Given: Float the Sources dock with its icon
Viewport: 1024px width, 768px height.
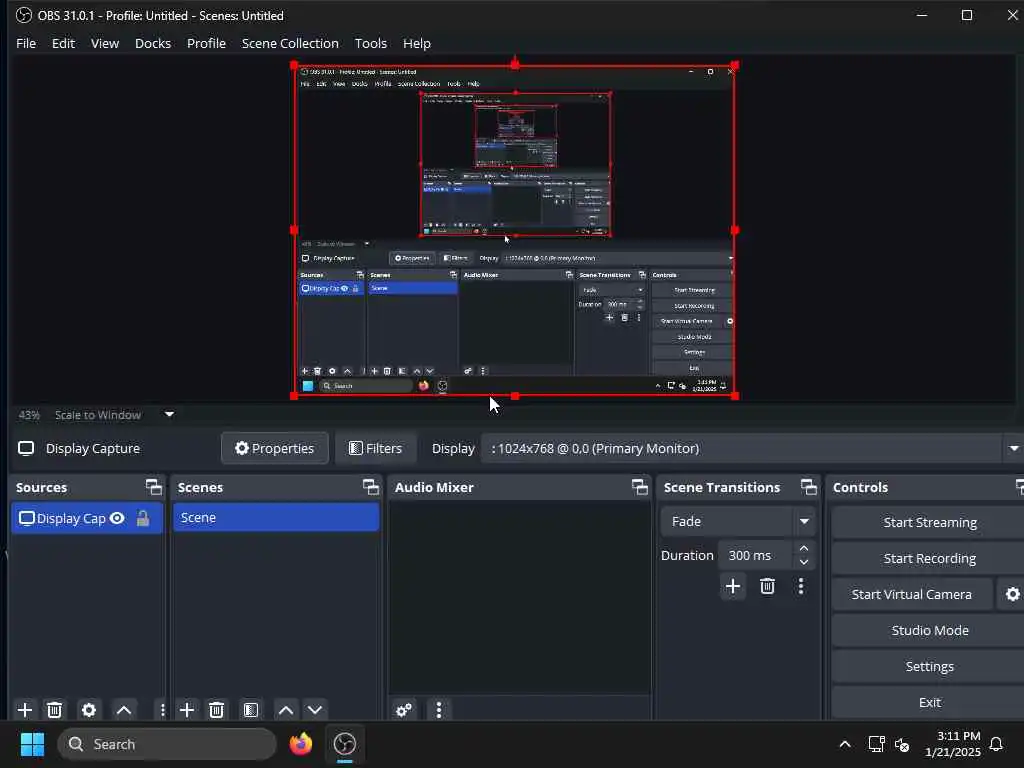Looking at the screenshot, I should pos(153,487).
